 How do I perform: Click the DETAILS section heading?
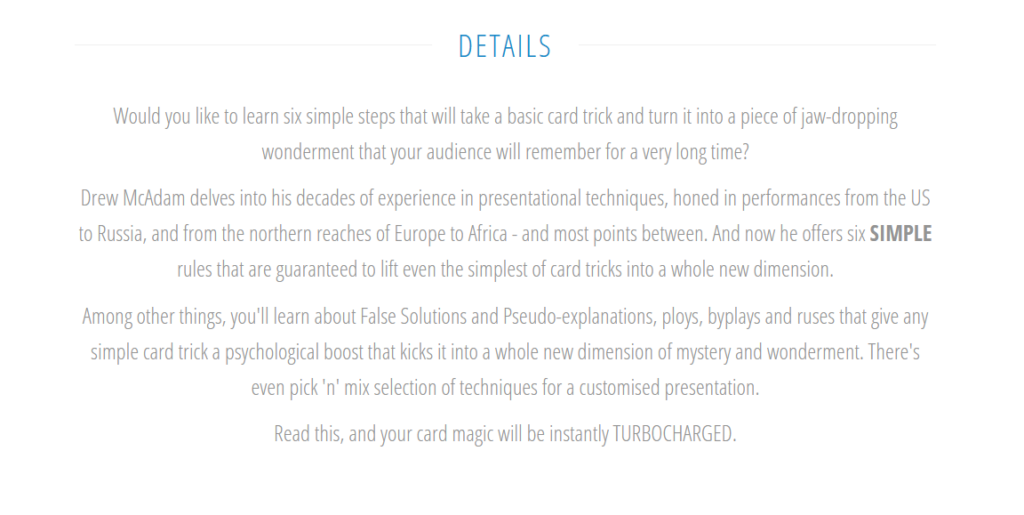[505, 46]
